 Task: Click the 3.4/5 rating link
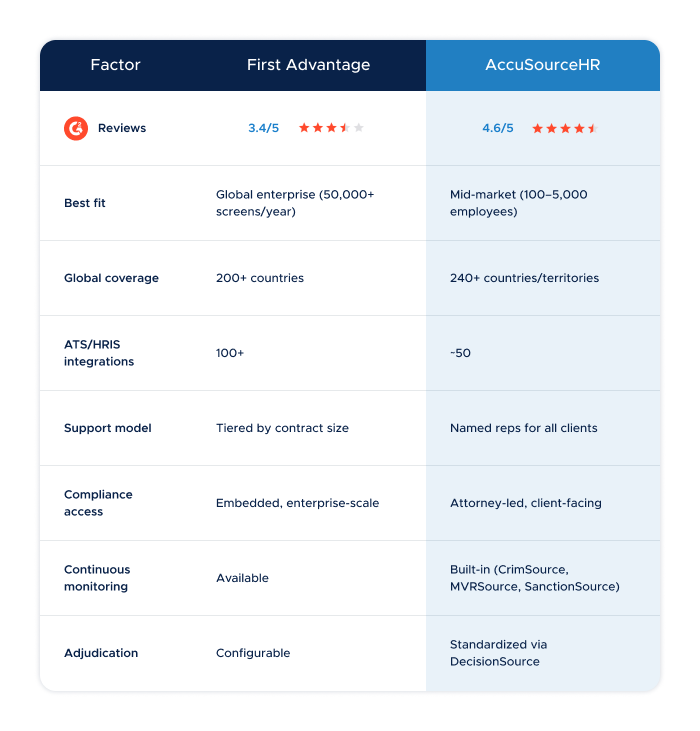[263, 128]
